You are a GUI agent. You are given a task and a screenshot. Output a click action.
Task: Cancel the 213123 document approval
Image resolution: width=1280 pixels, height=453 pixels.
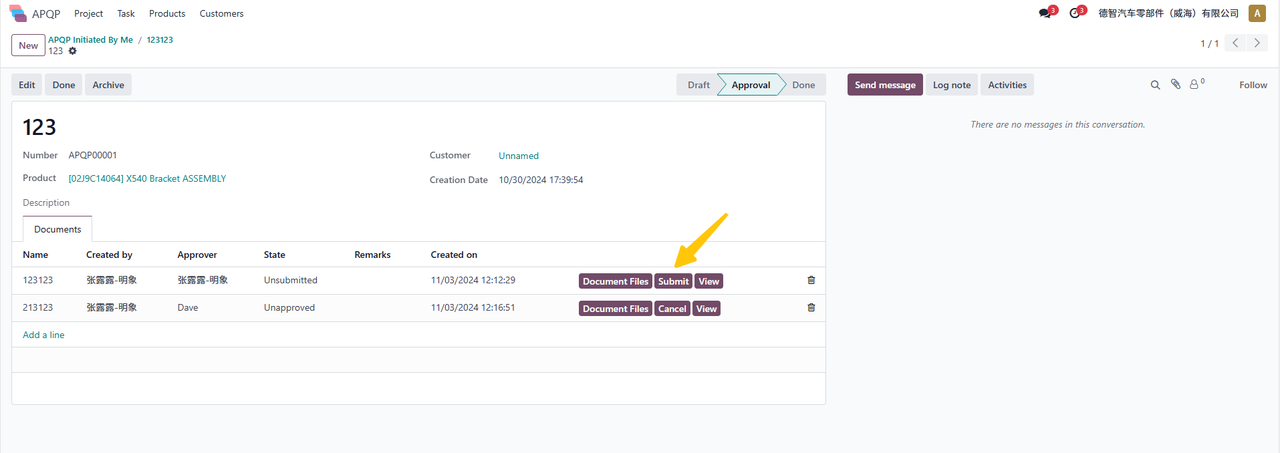[672, 308]
